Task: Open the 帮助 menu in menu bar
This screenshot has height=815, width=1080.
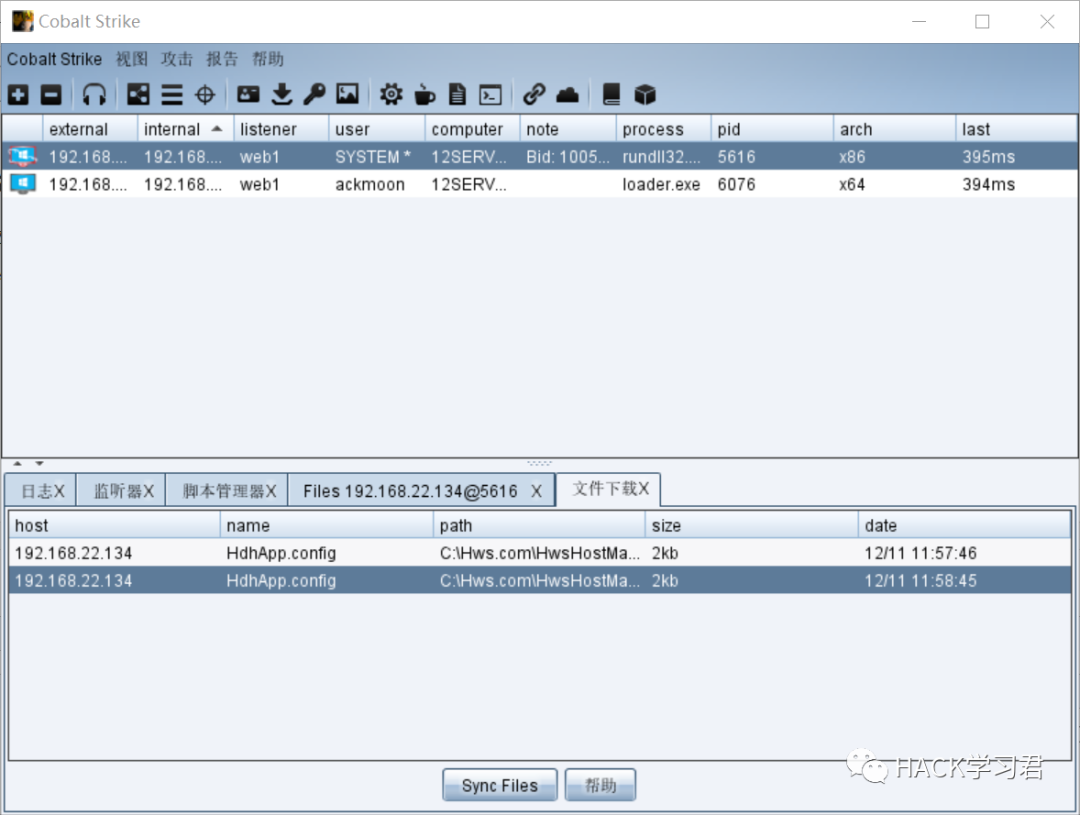Action: (x=268, y=59)
